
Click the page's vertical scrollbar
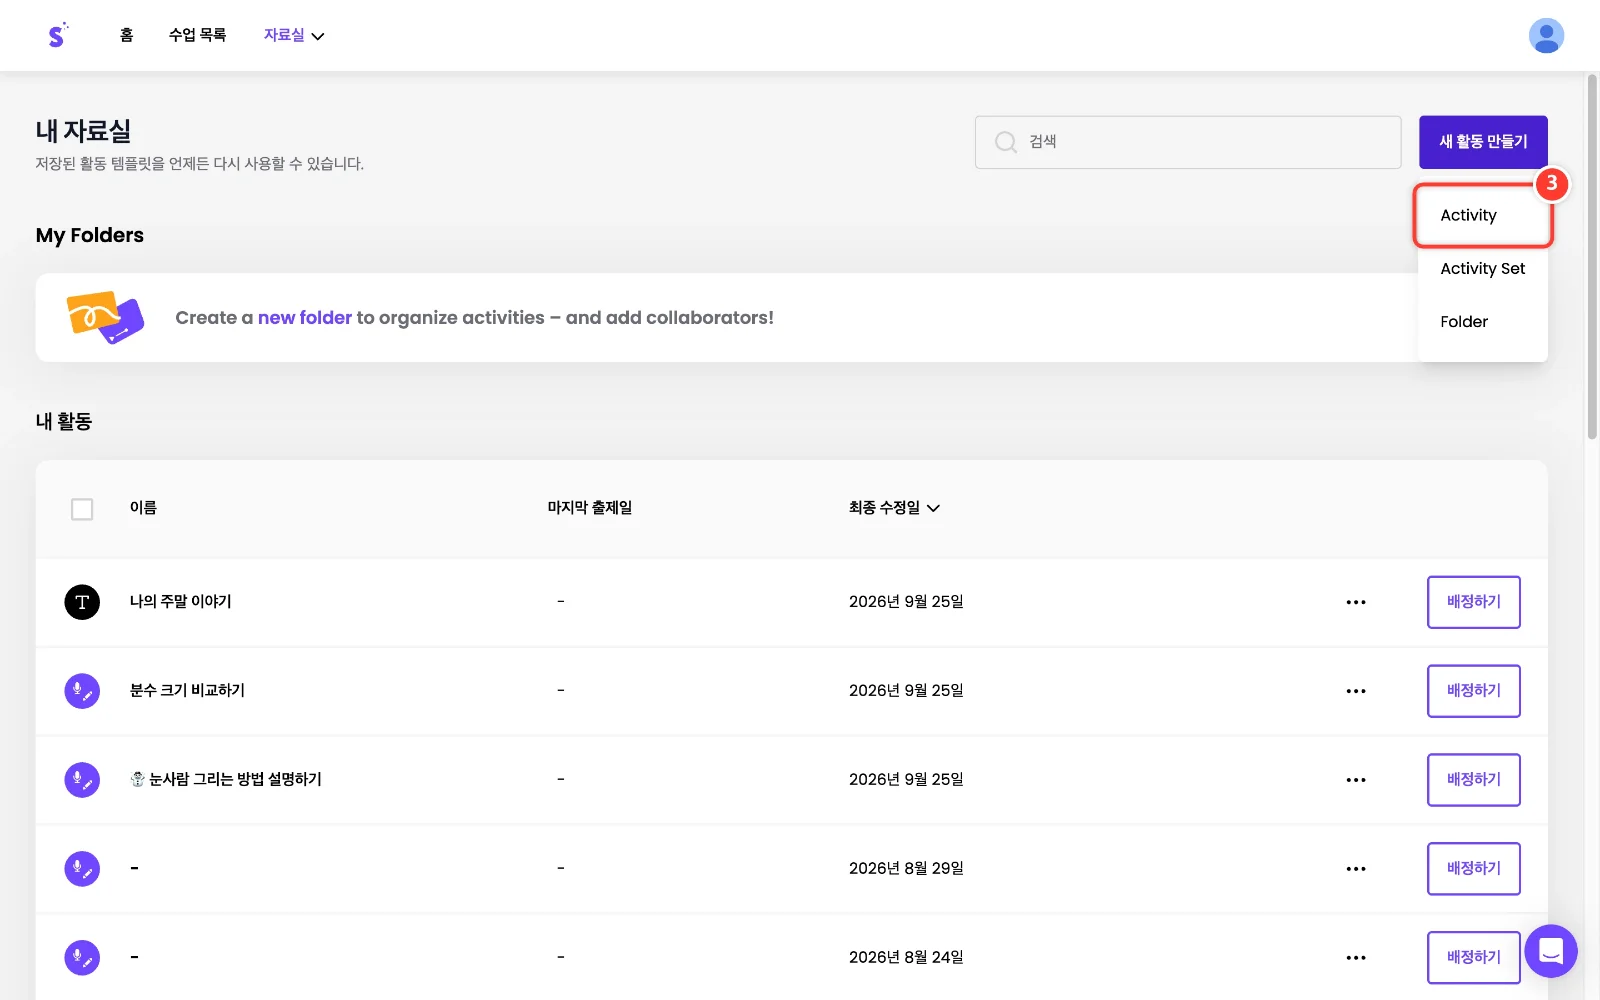point(1592,256)
